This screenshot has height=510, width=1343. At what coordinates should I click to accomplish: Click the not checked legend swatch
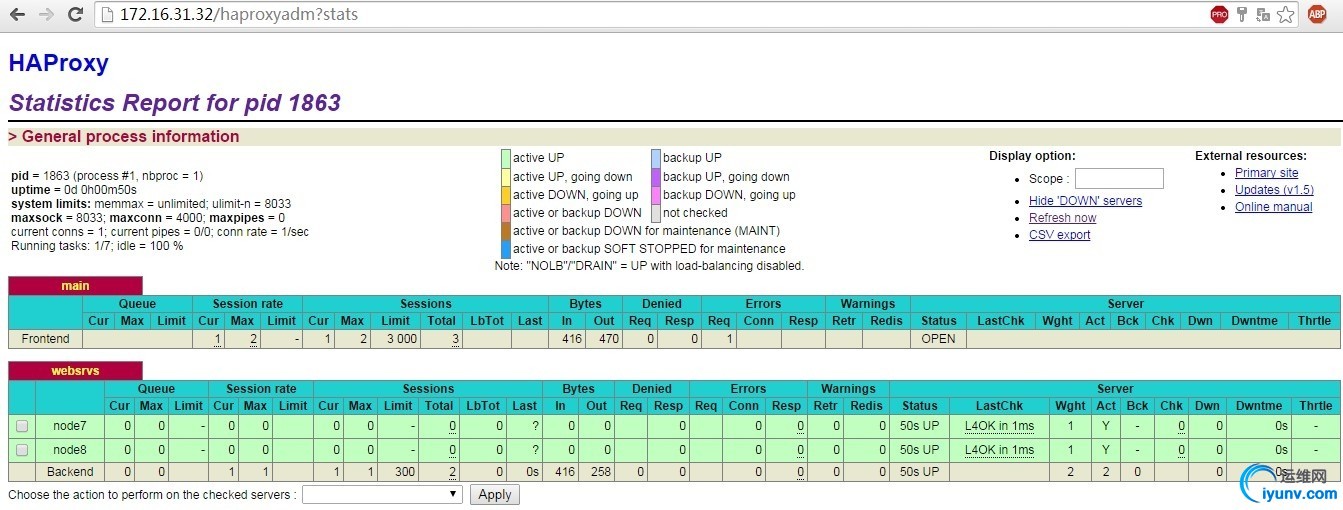coord(655,213)
